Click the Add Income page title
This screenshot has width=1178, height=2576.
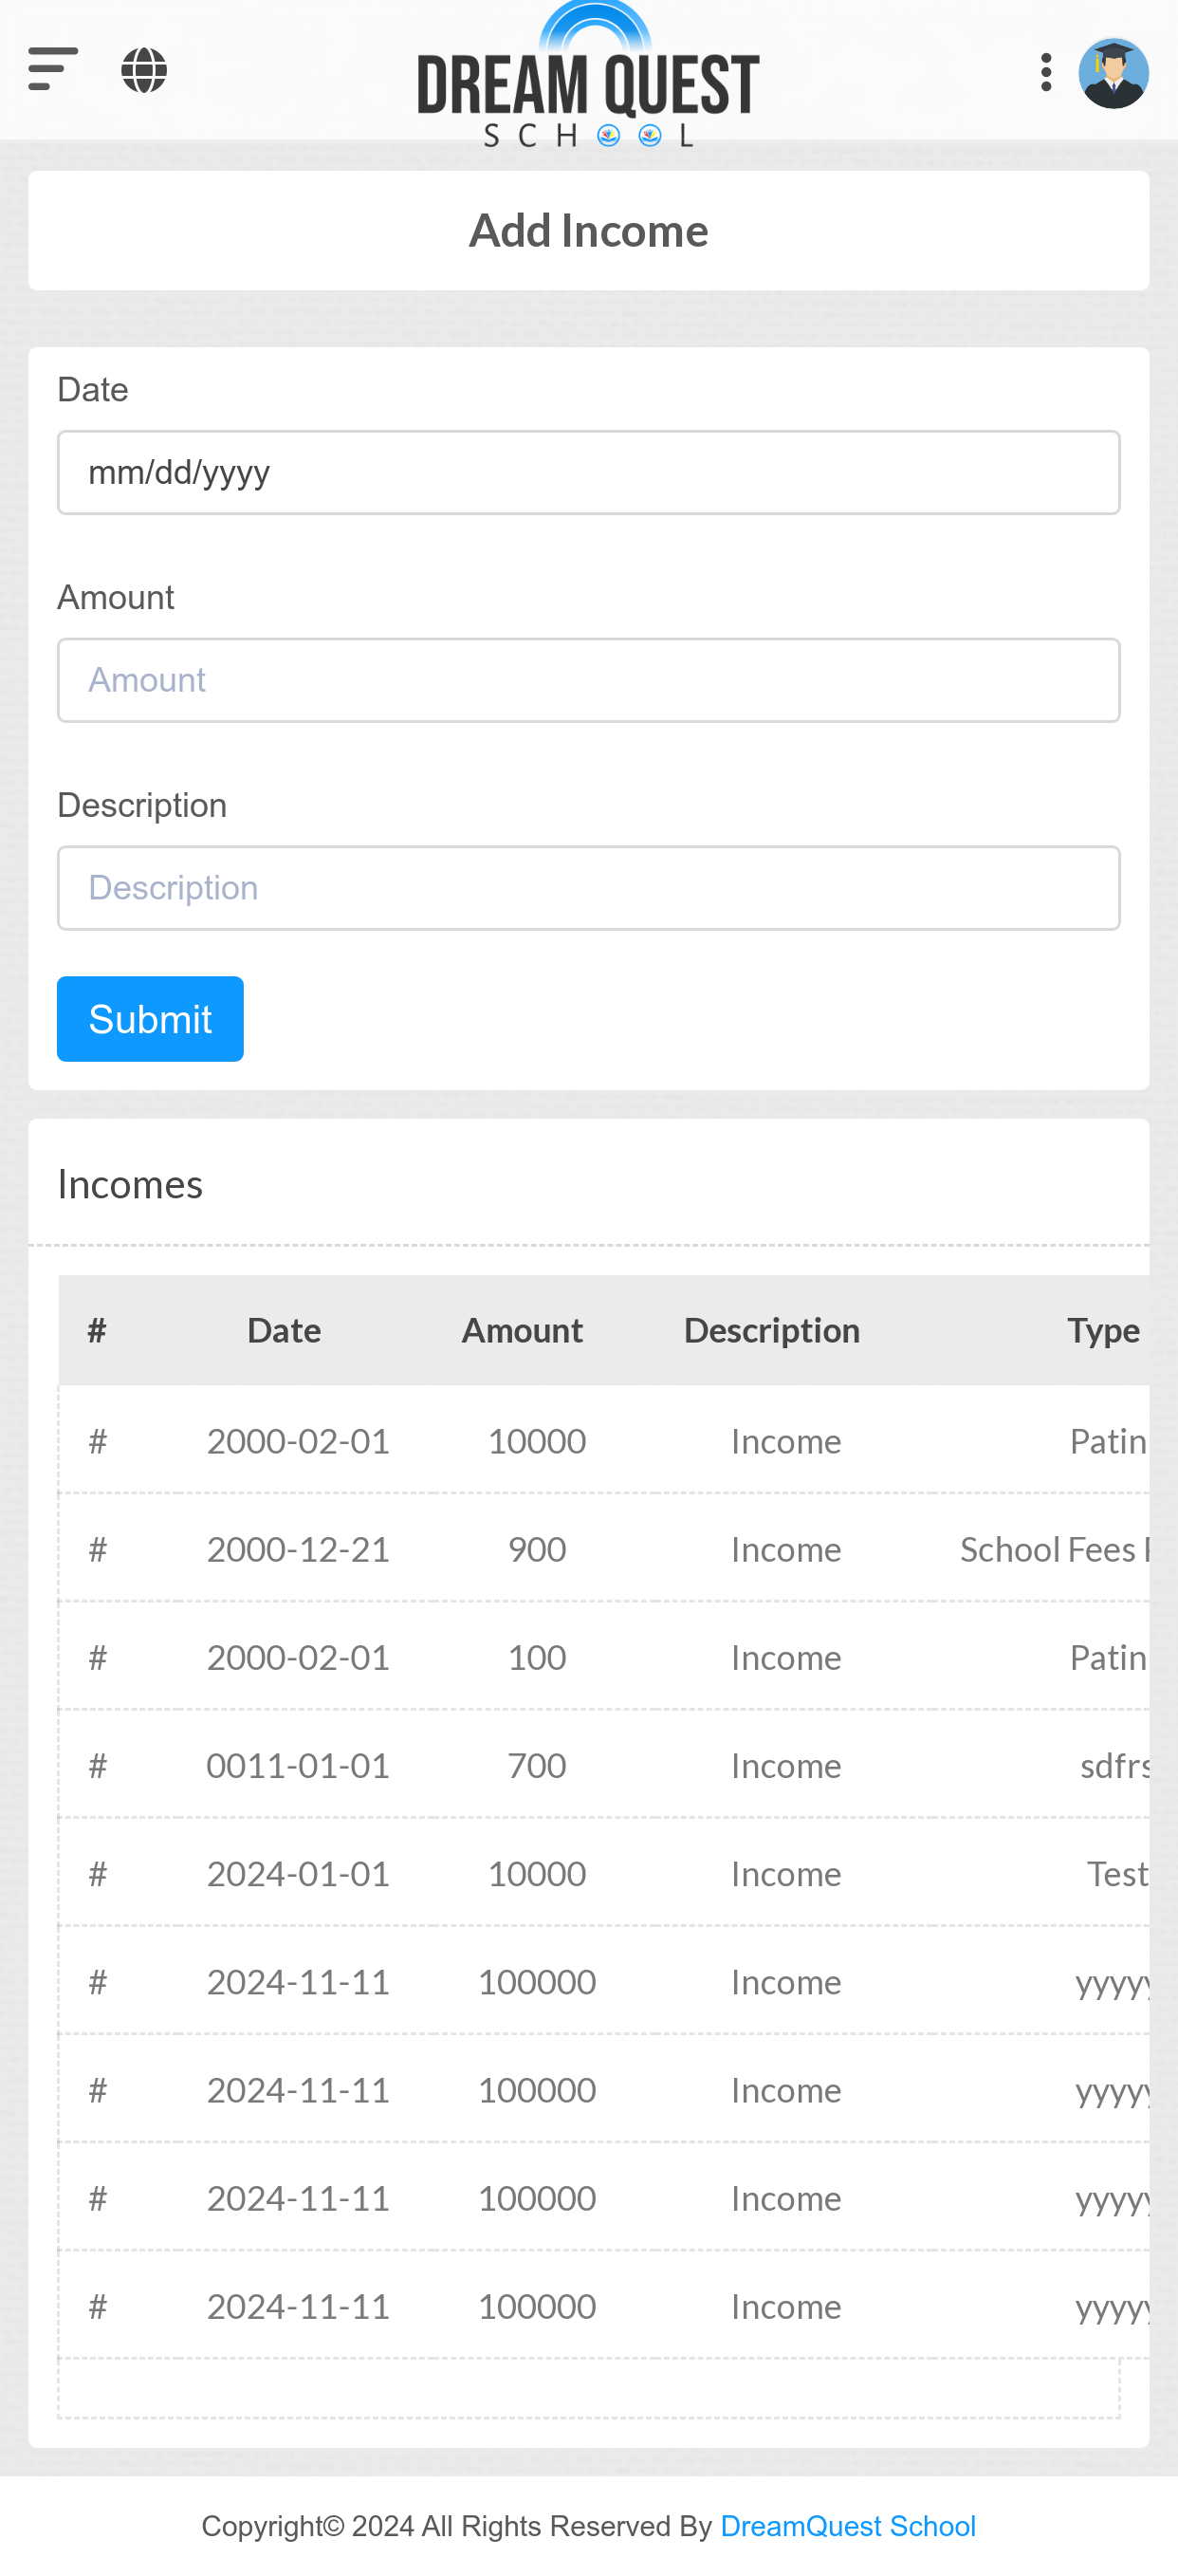pyautogui.click(x=589, y=230)
